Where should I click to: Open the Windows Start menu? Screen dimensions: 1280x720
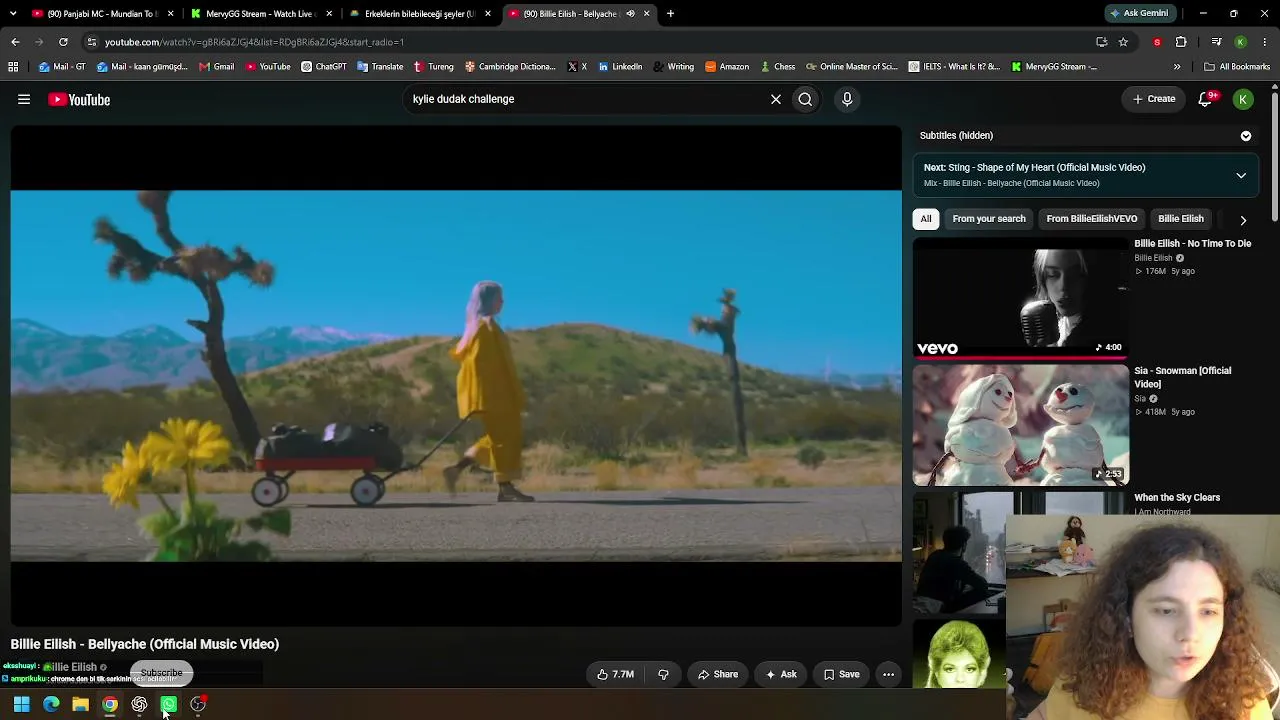click(x=21, y=705)
